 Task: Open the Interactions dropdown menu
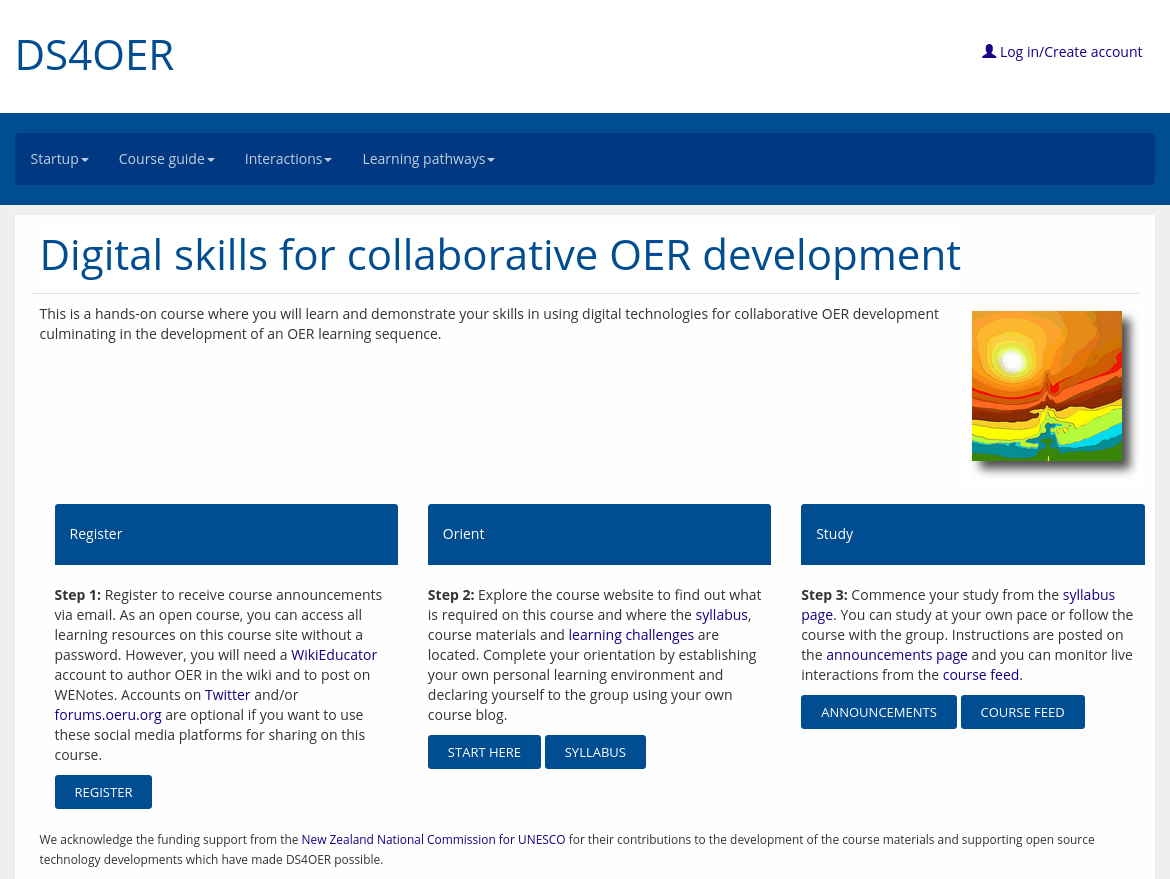point(288,159)
